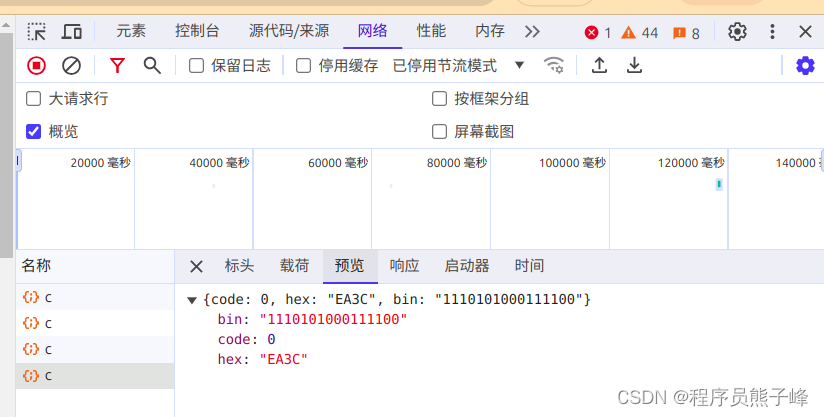
Task: Select the 预览 details tab
Action: point(349,265)
